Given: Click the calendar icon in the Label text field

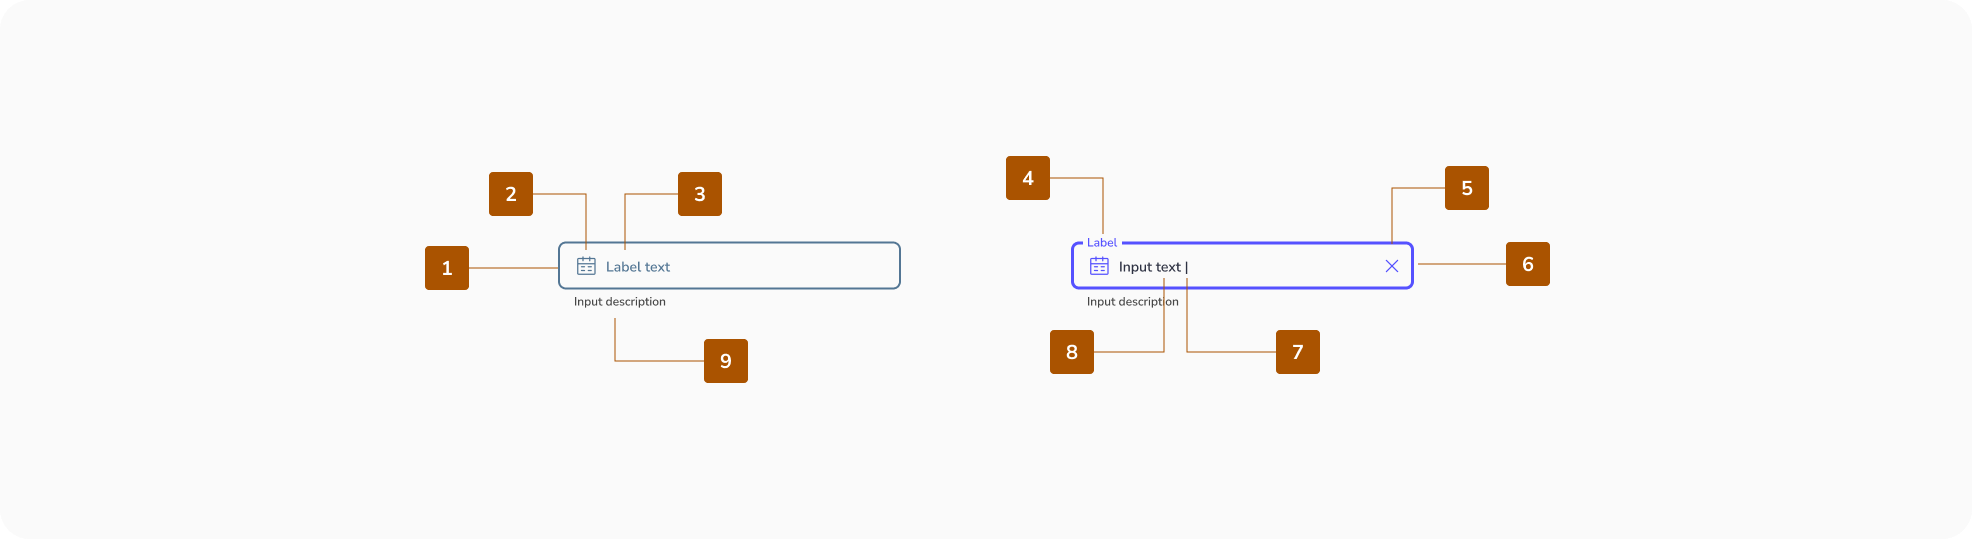Looking at the screenshot, I should pyautogui.click(x=586, y=266).
